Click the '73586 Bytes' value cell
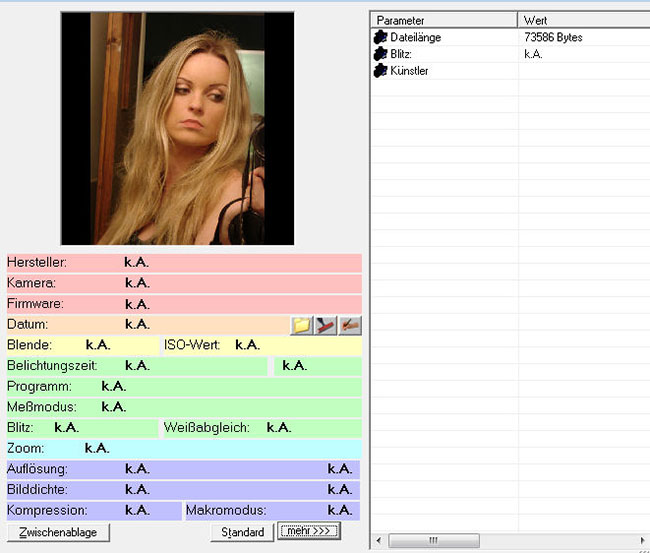 click(553, 37)
